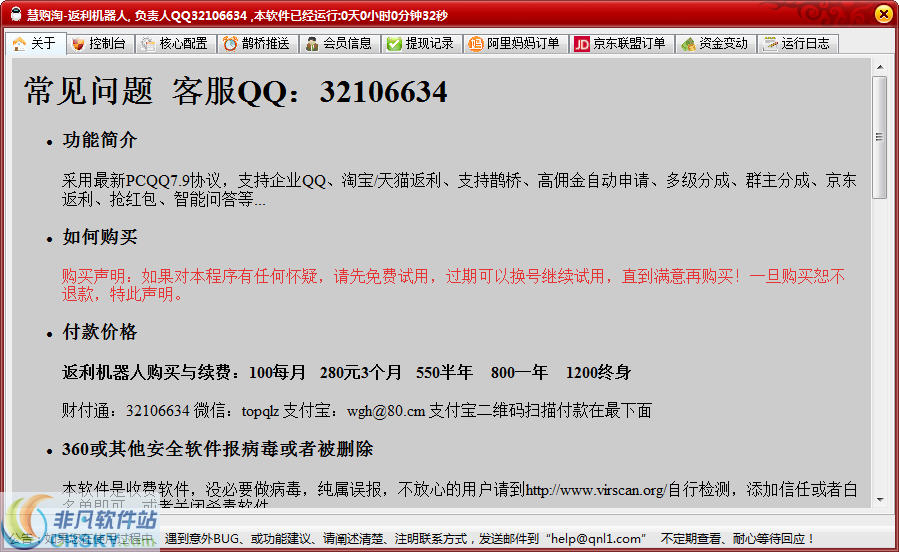Click the notepad icon on 运行日志 tab
This screenshot has height=552, width=899.
click(x=770, y=44)
